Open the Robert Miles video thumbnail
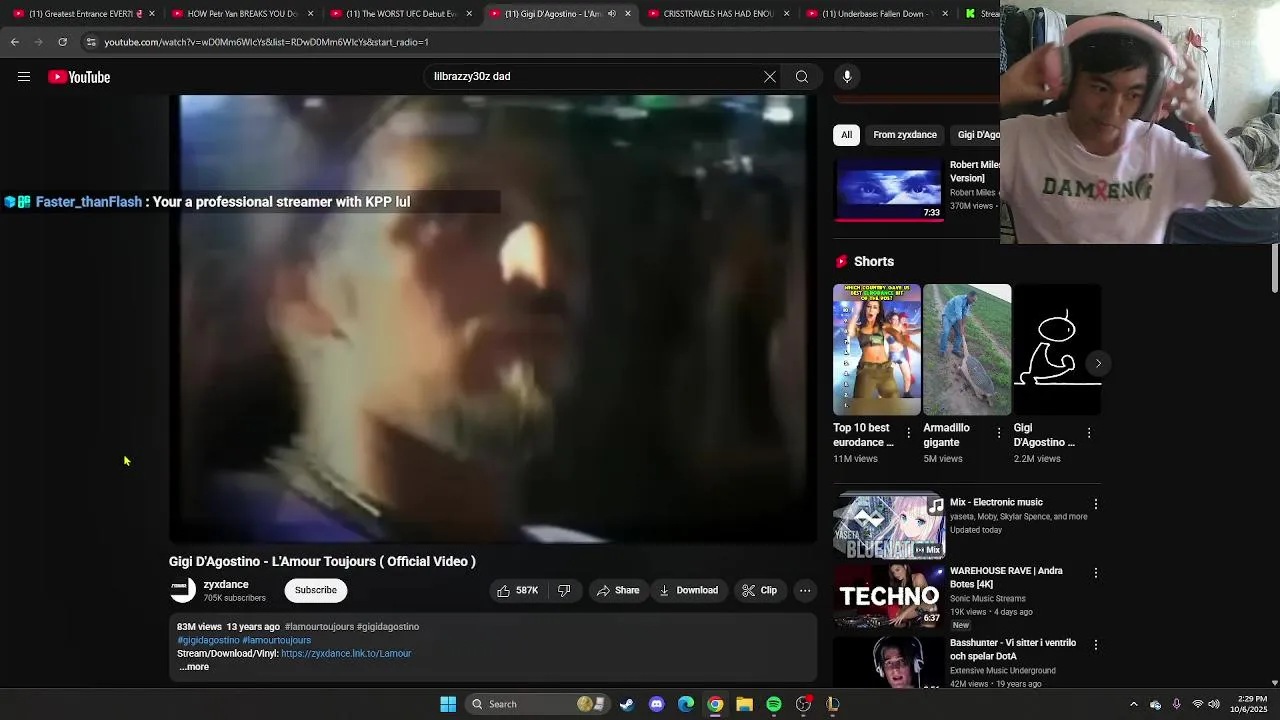Image resolution: width=1280 pixels, height=720 pixels. pyautogui.click(x=890, y=189)
